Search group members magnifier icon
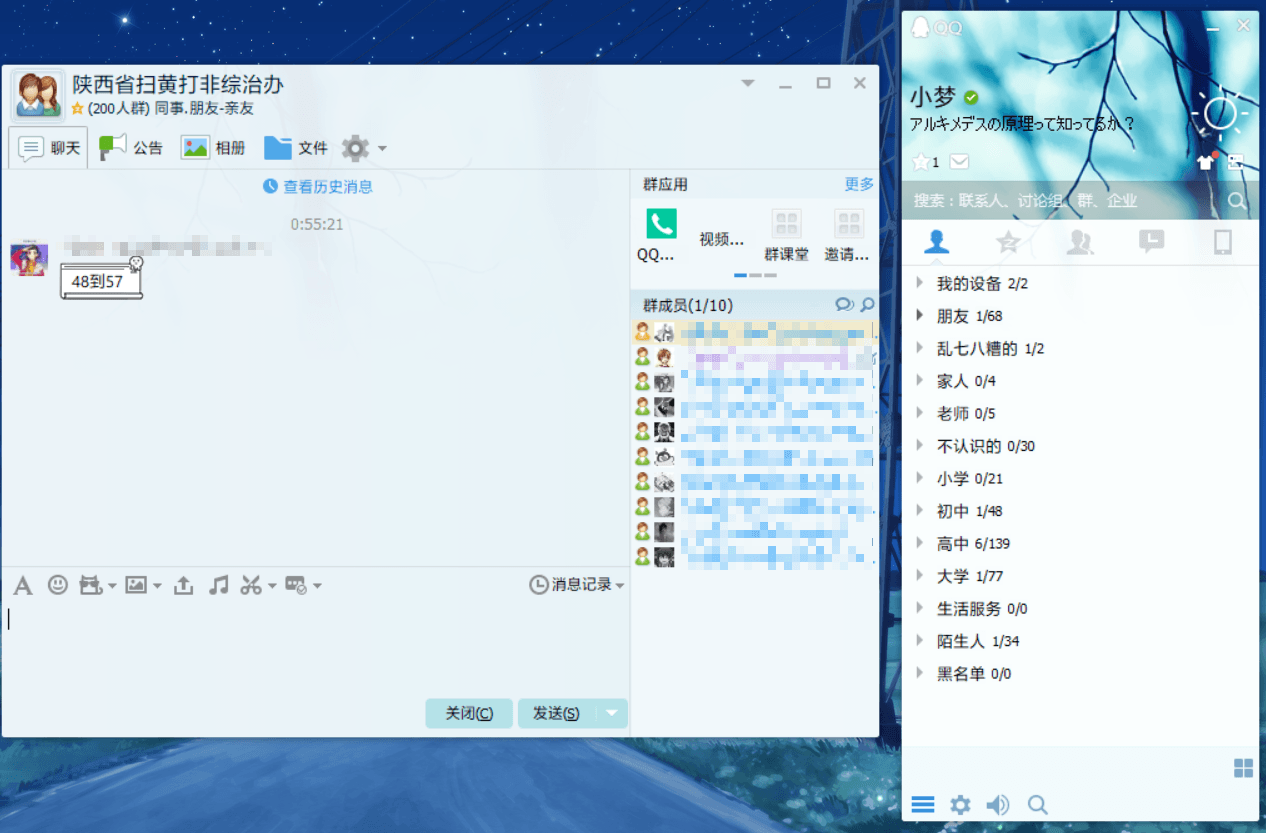Image resolution: width=1266 pixels, height=833 pixels. (x=867, y=305)
